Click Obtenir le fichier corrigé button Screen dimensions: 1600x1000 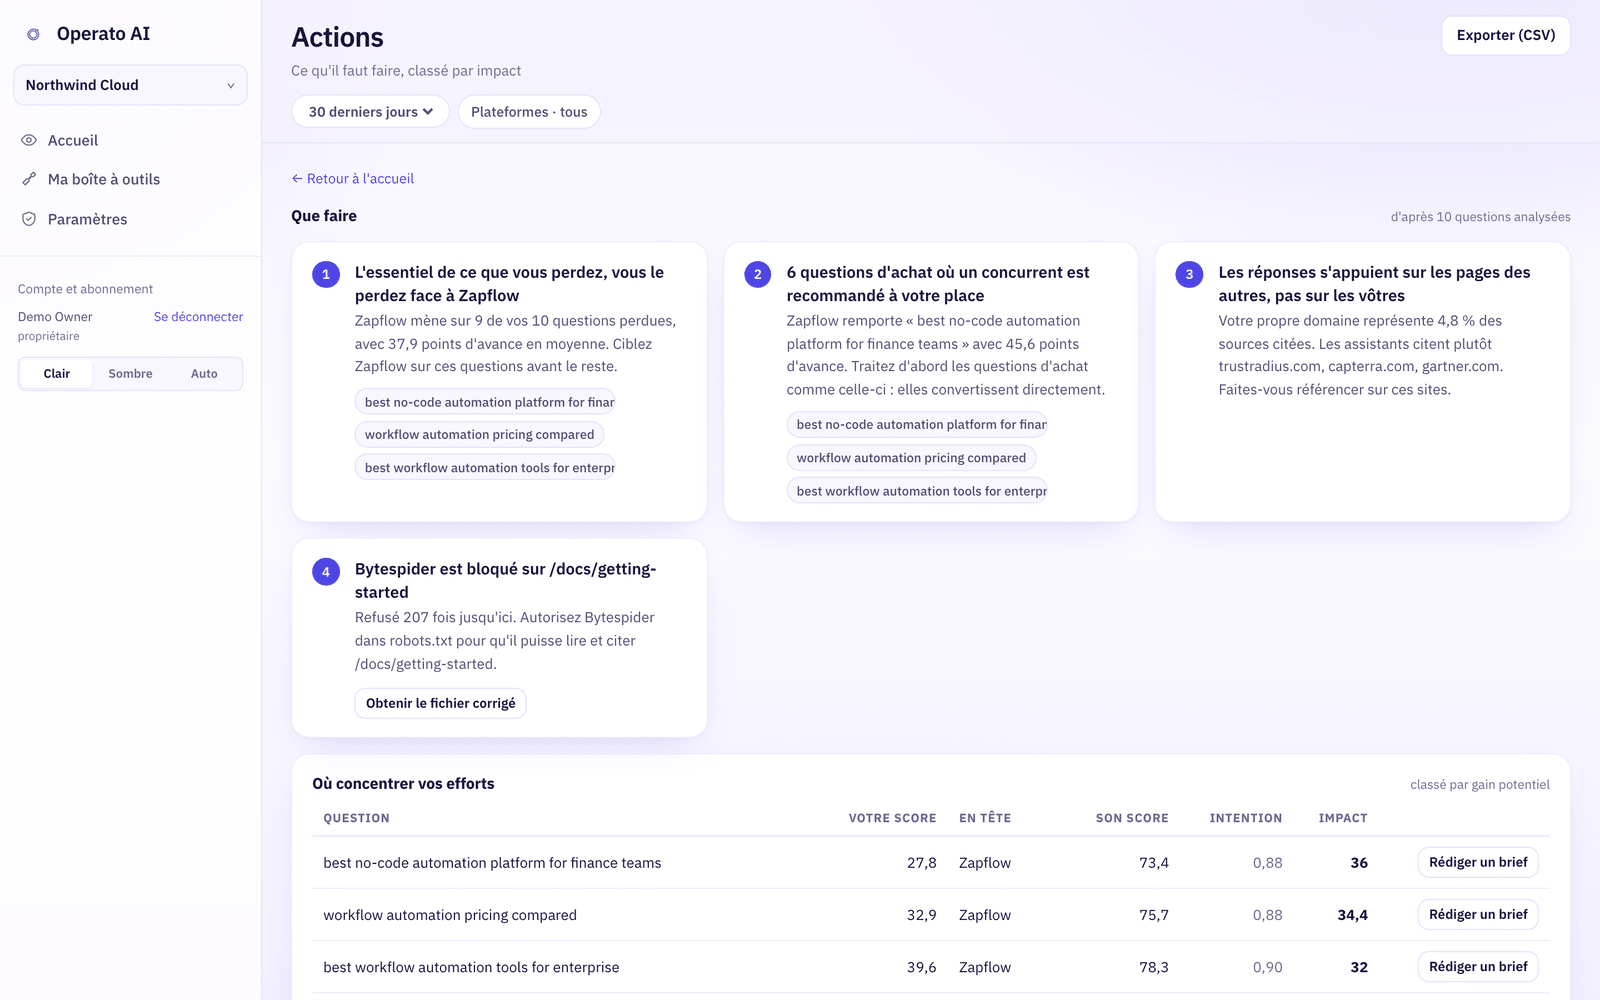[440, 703]
